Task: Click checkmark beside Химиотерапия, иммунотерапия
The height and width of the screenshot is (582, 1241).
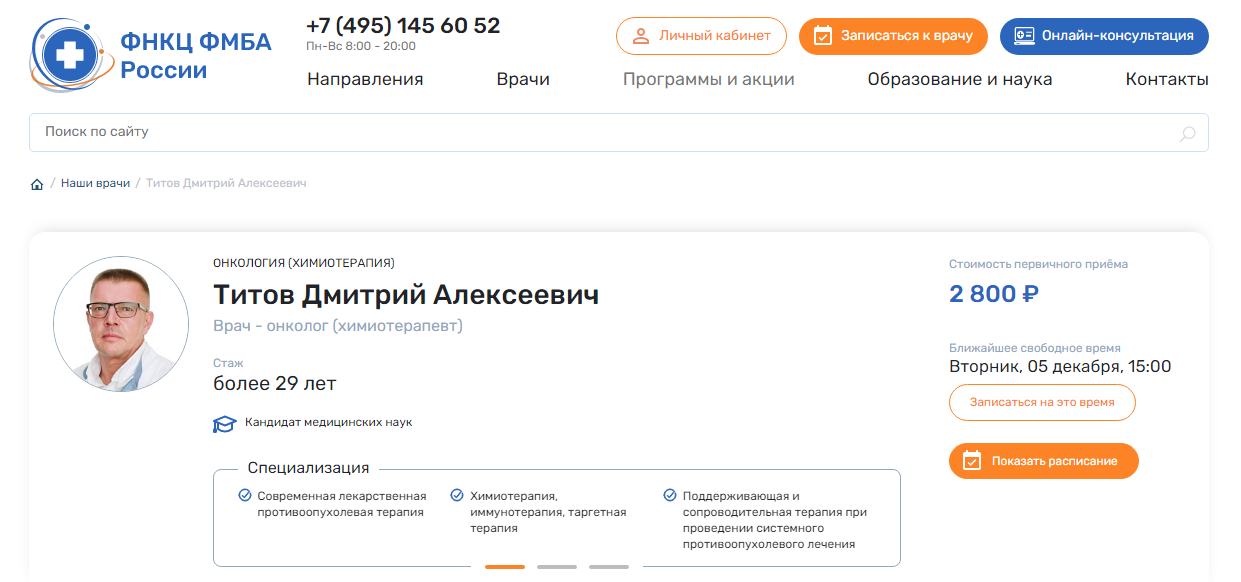Action: coord(457,495)
